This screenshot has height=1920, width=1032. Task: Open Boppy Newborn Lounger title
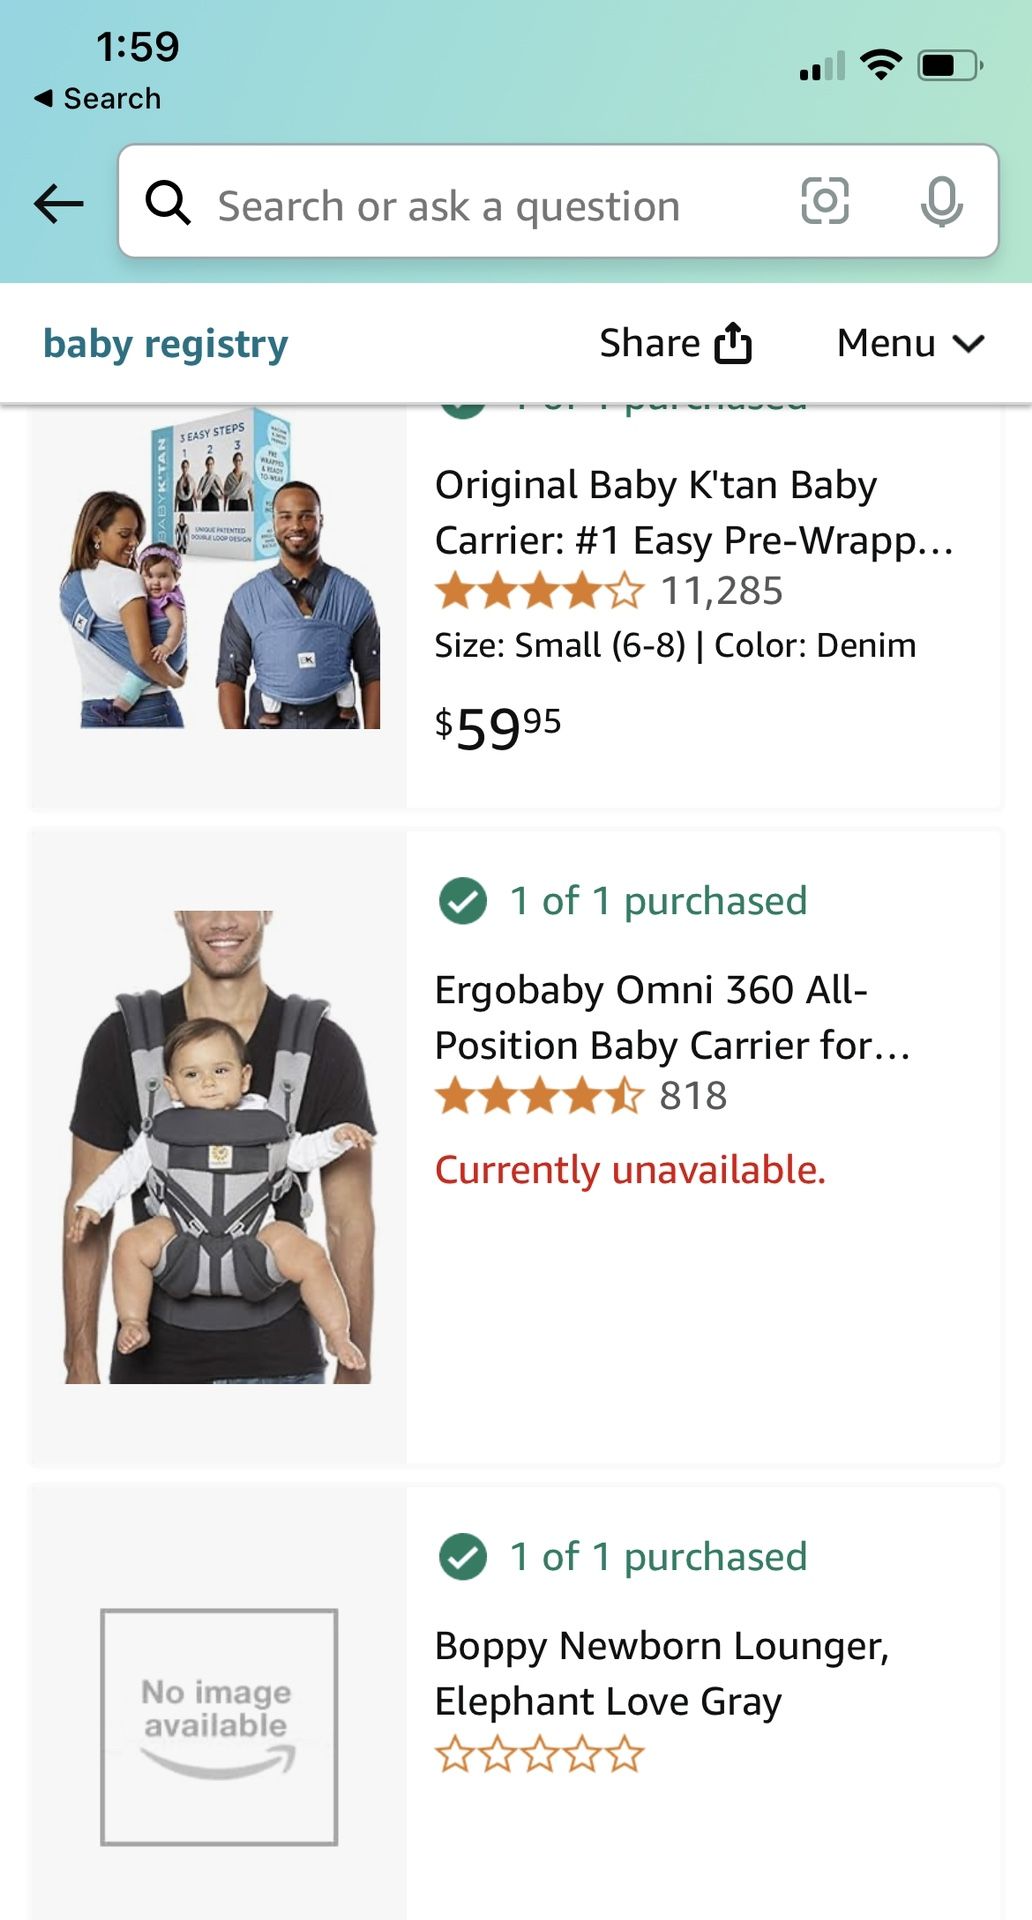click(x=661, y=1673)
